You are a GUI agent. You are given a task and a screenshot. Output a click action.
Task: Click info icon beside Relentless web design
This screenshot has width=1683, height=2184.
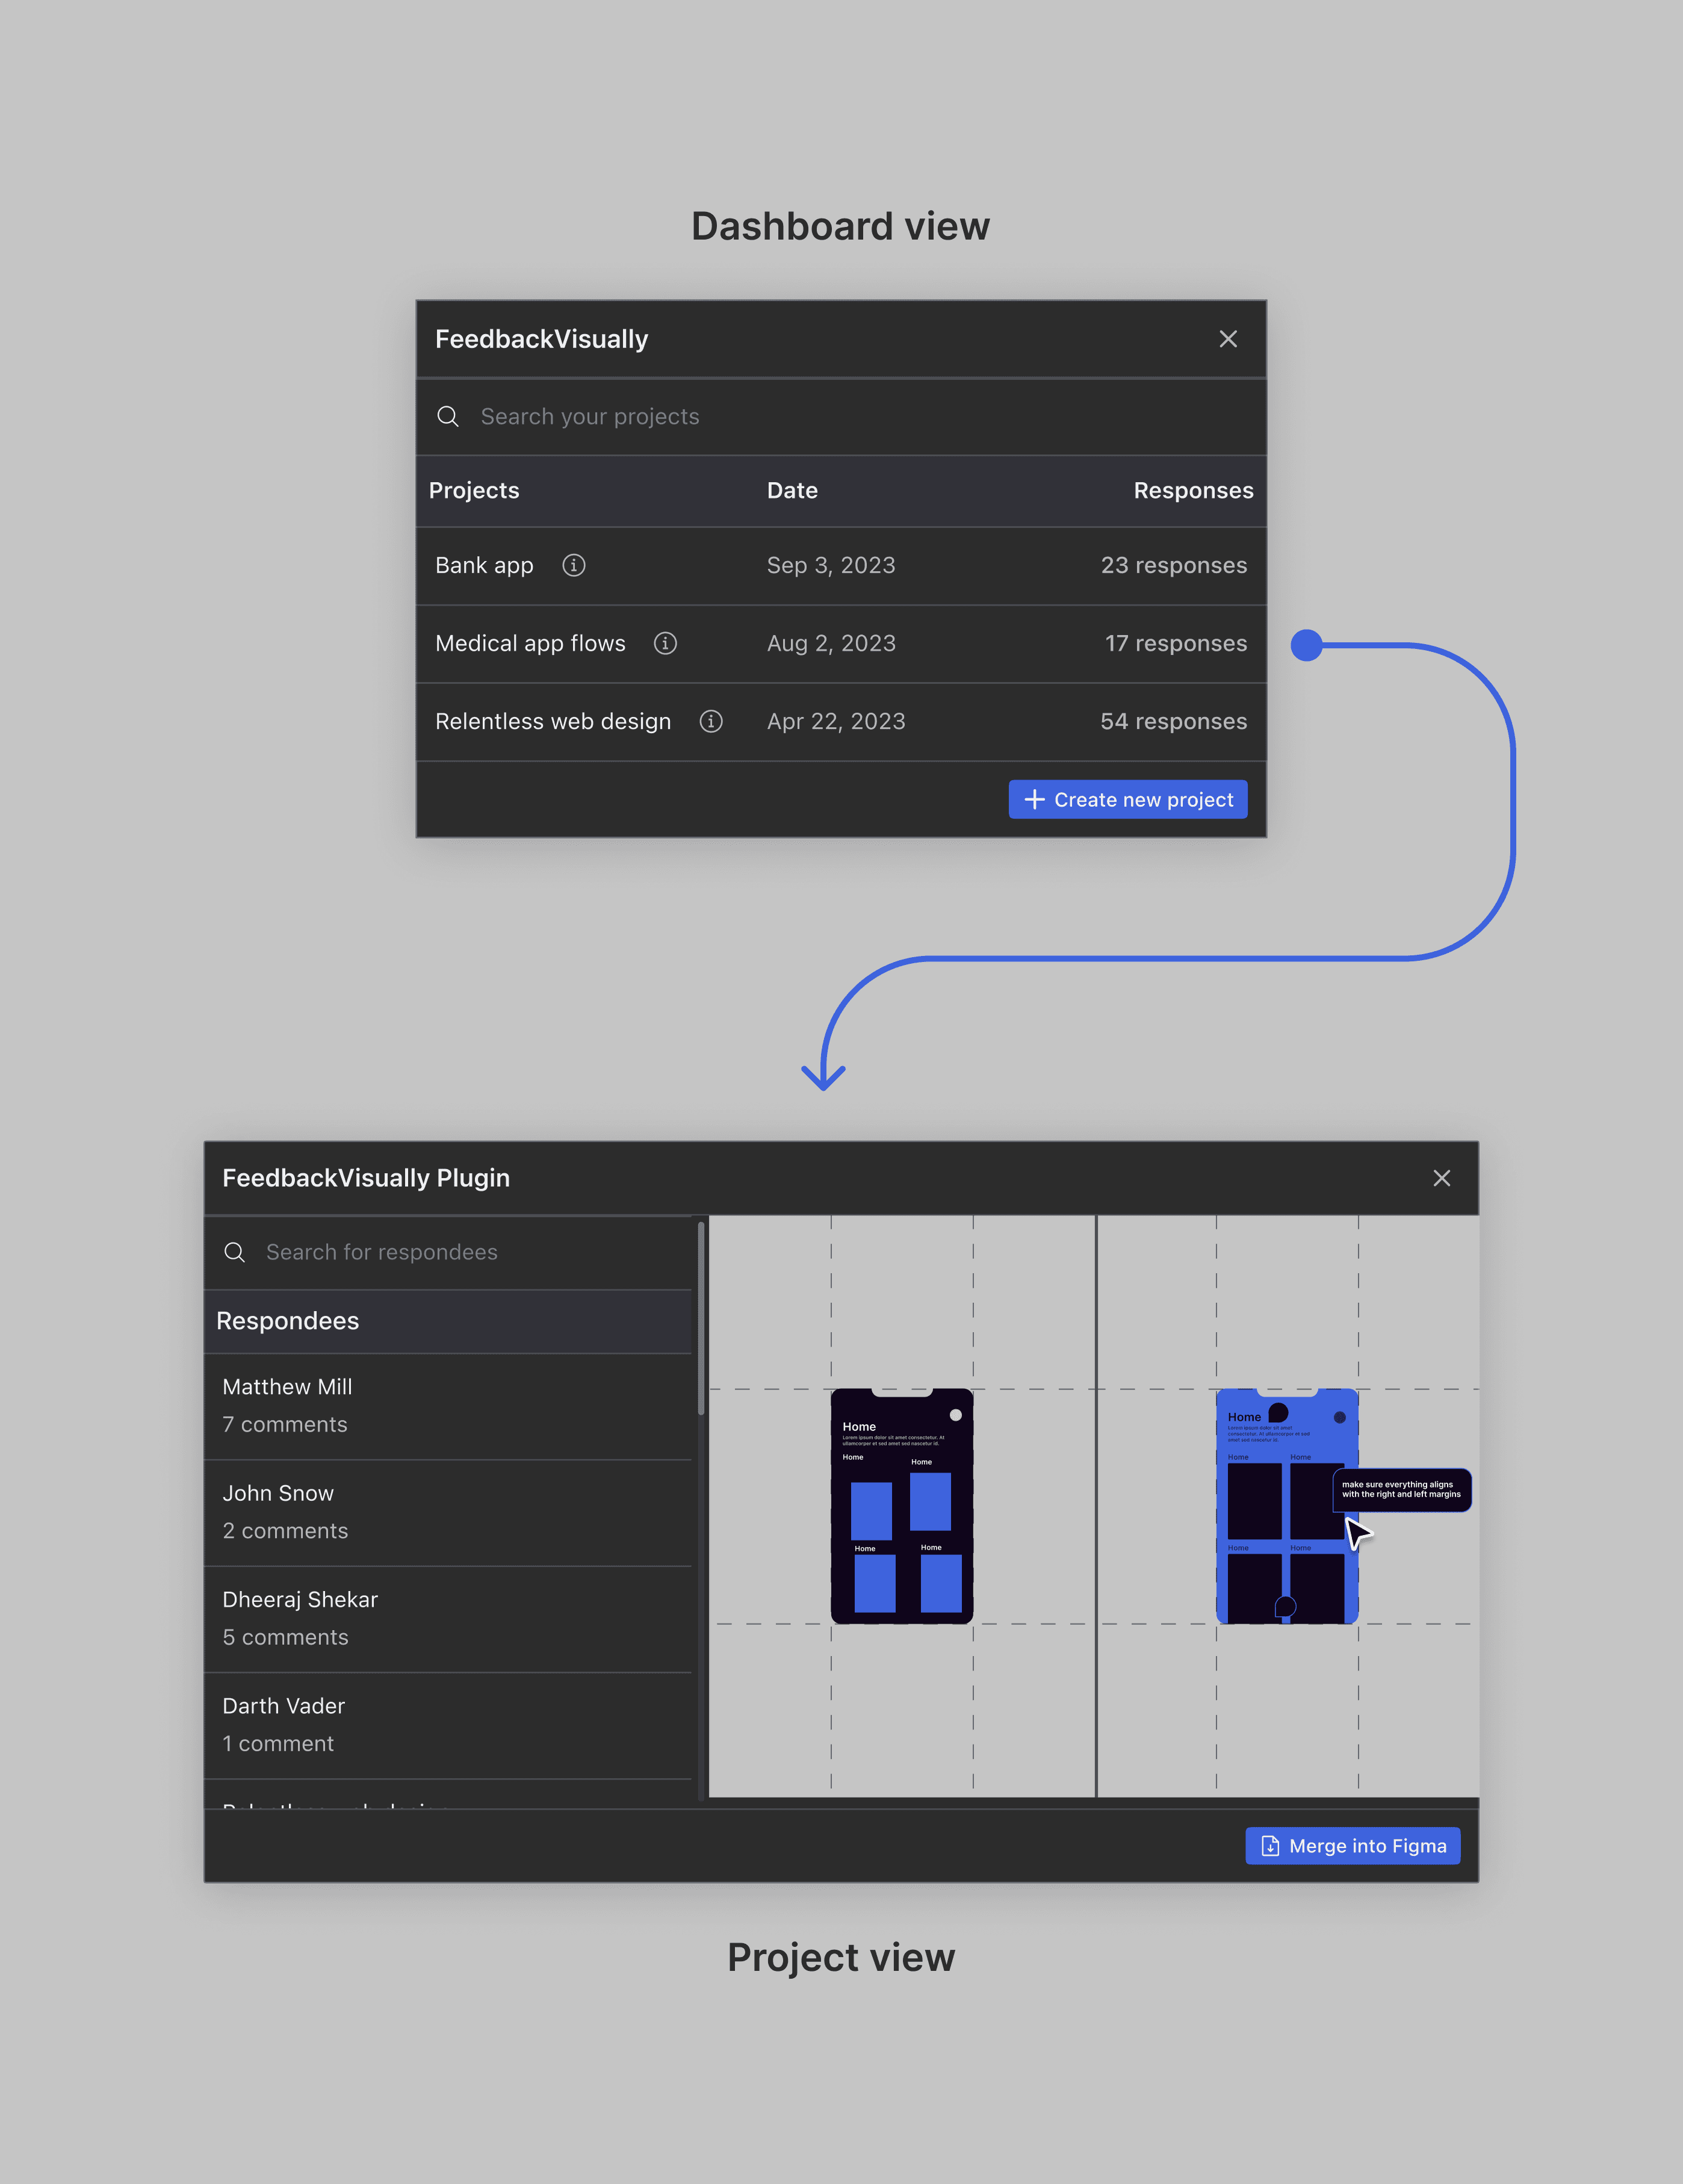tap(711, 721)
